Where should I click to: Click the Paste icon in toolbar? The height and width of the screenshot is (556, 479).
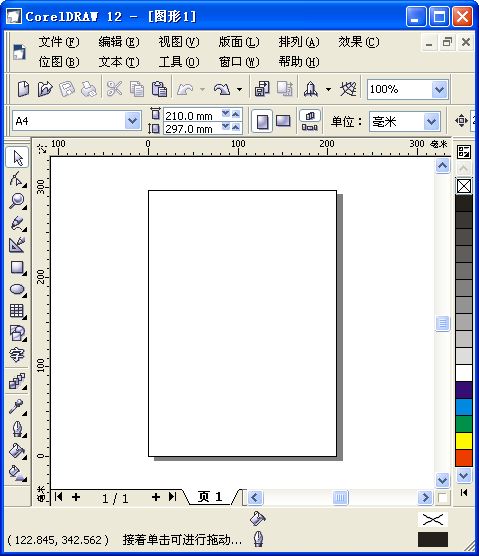[159, 89]
